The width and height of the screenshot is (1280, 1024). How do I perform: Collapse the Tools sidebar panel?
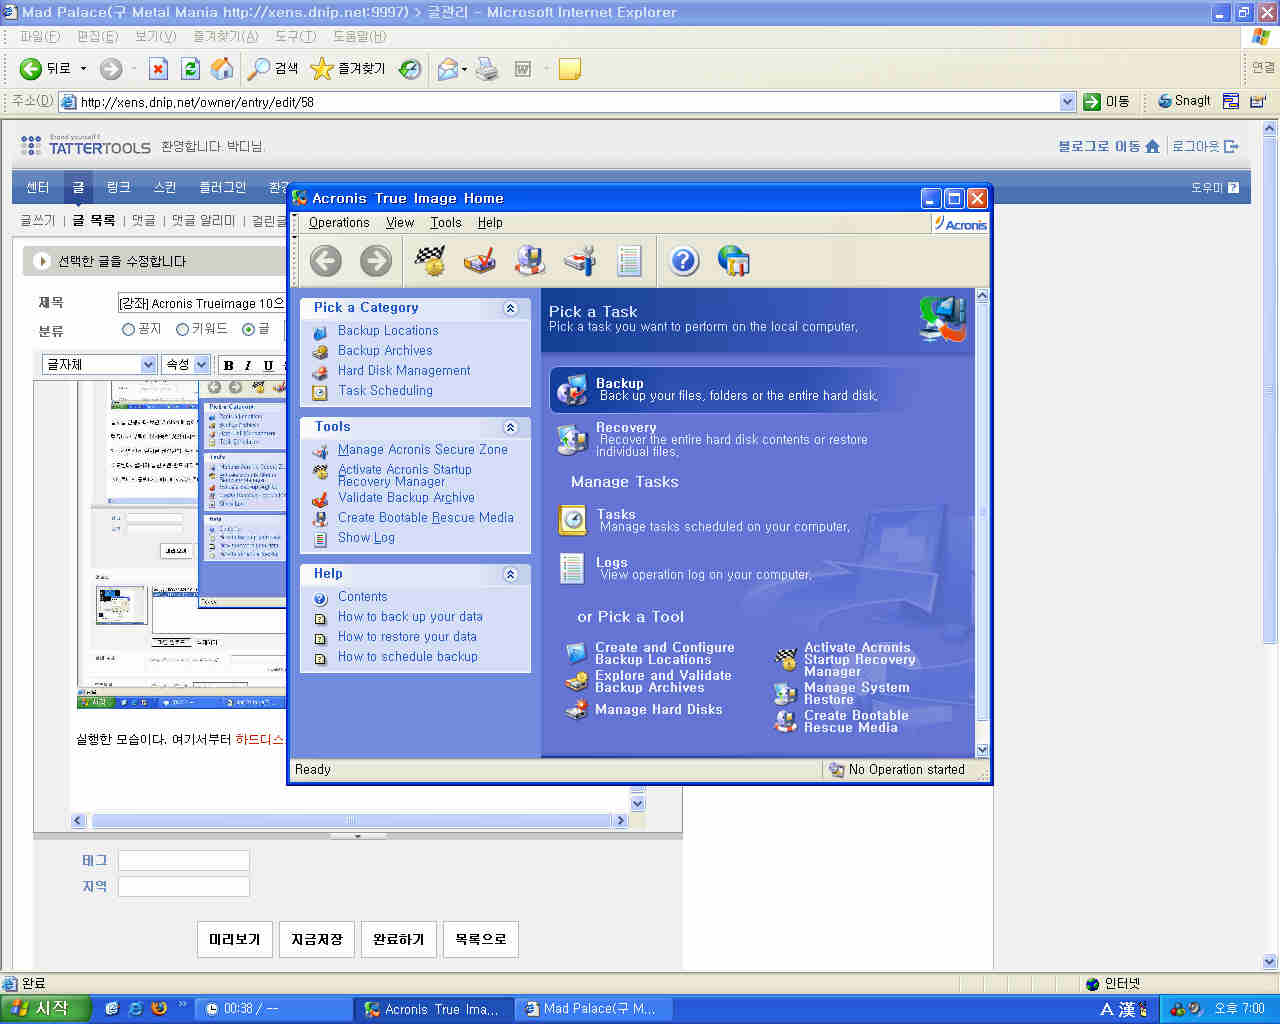[x=511, y=427]
